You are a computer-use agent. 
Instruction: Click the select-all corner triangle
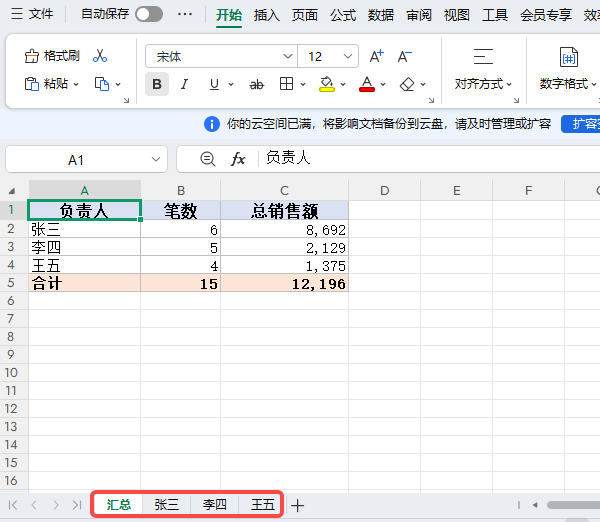[x=12, y=191]
